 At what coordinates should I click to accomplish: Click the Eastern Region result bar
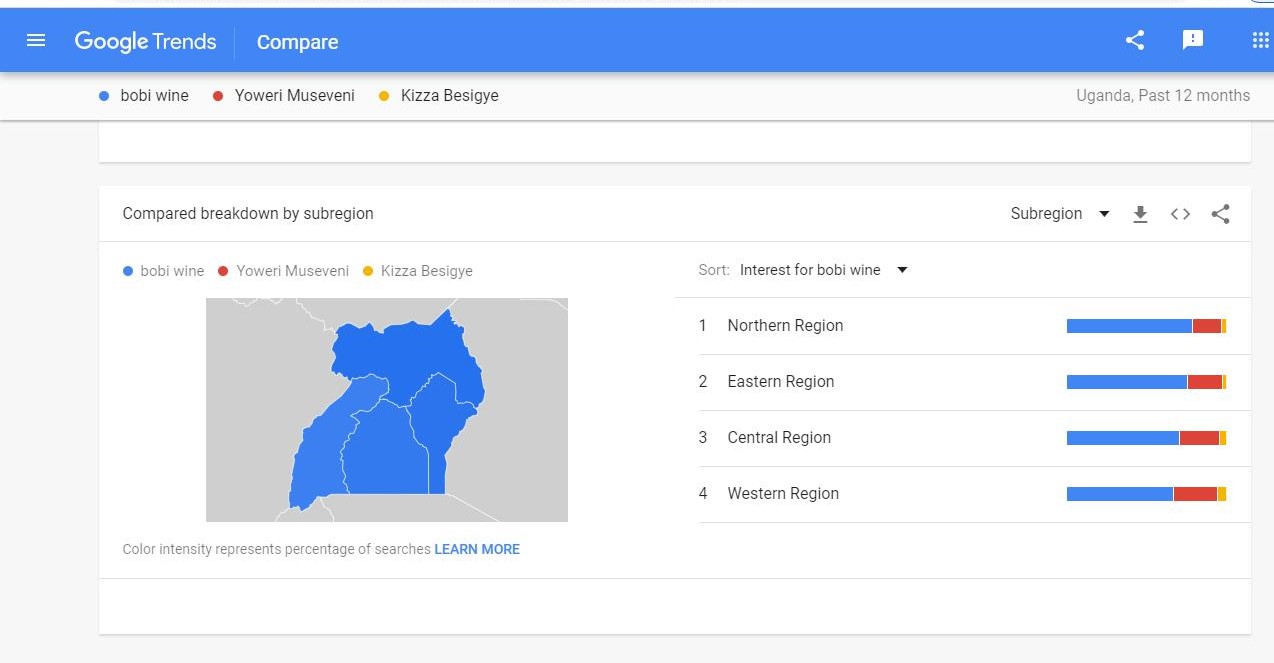tap(1146, 382)
